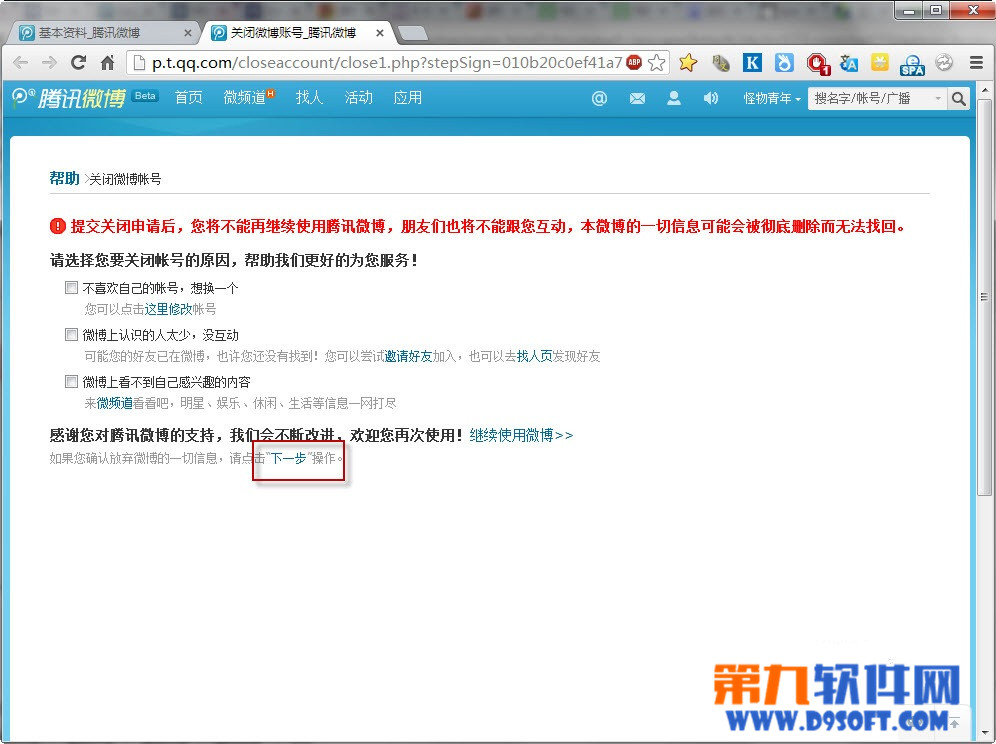This screenshot has height=744, width=996.
Task: Click the AdBlock Plus icon in address bar
Action: coord(634,62)
